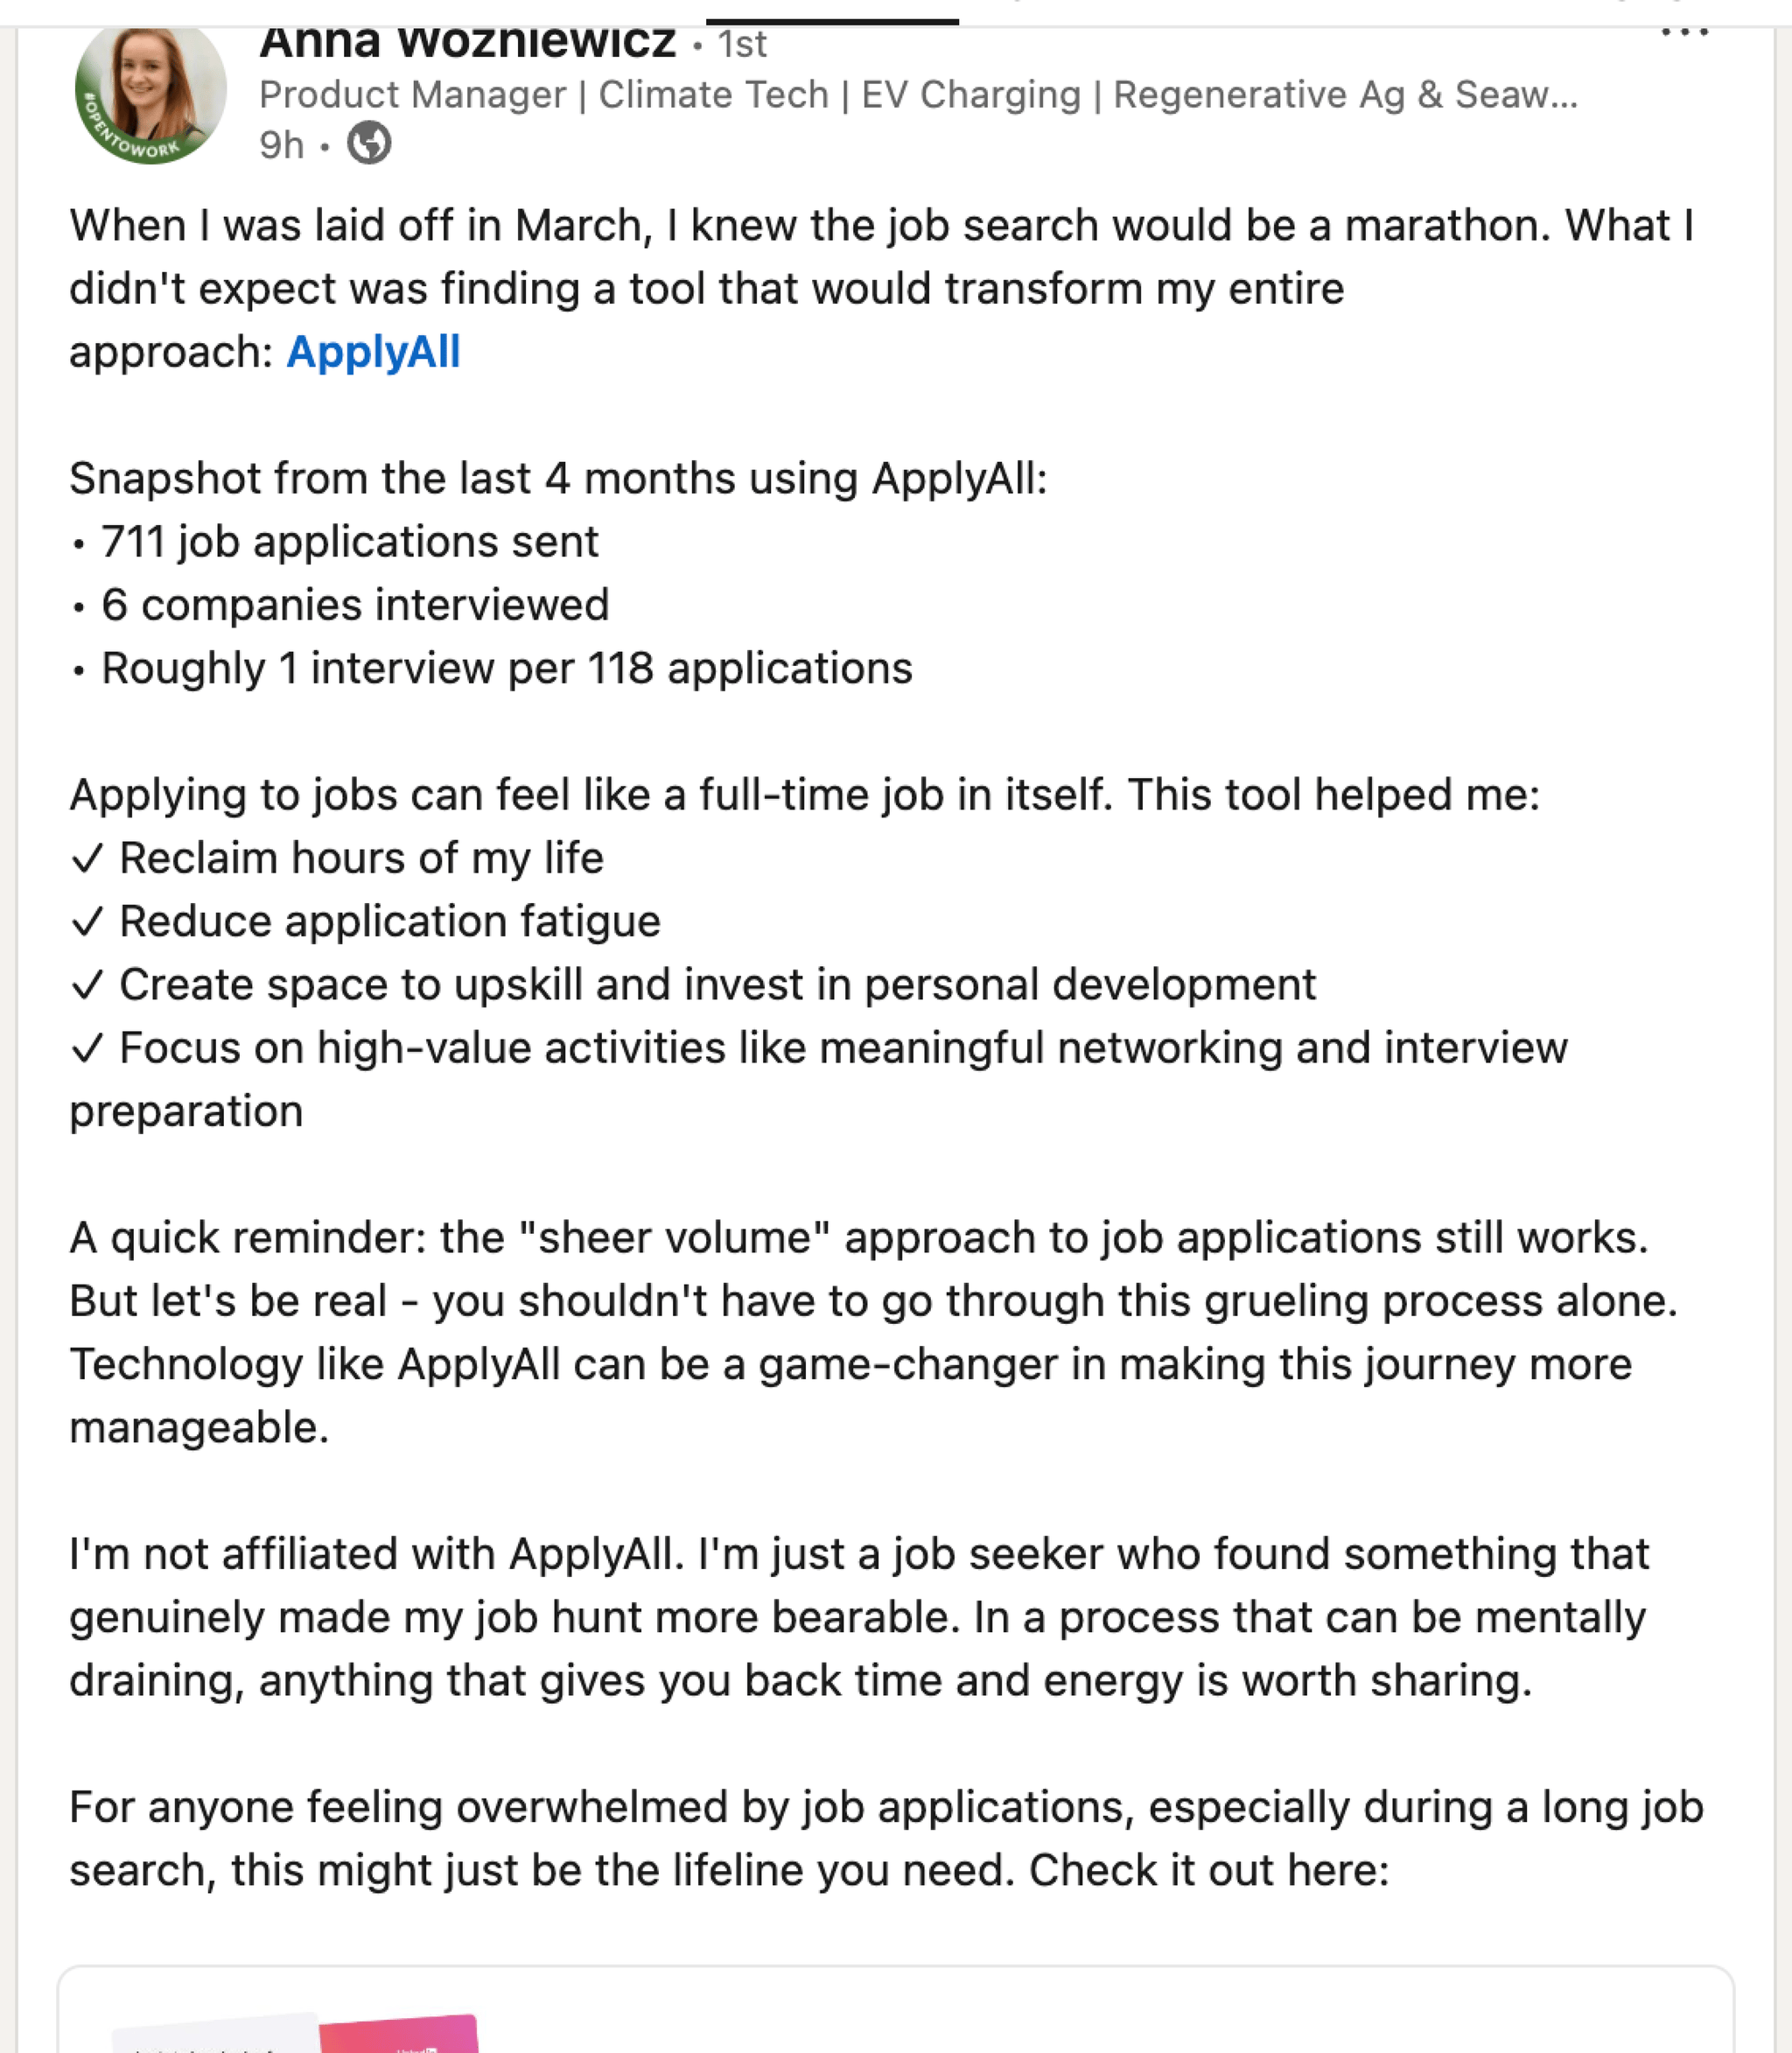The height and width of the screenshot is (2053, 1792).
Task: Click the pink thumbnail in link preview
Action: (x=399, y=2034)
